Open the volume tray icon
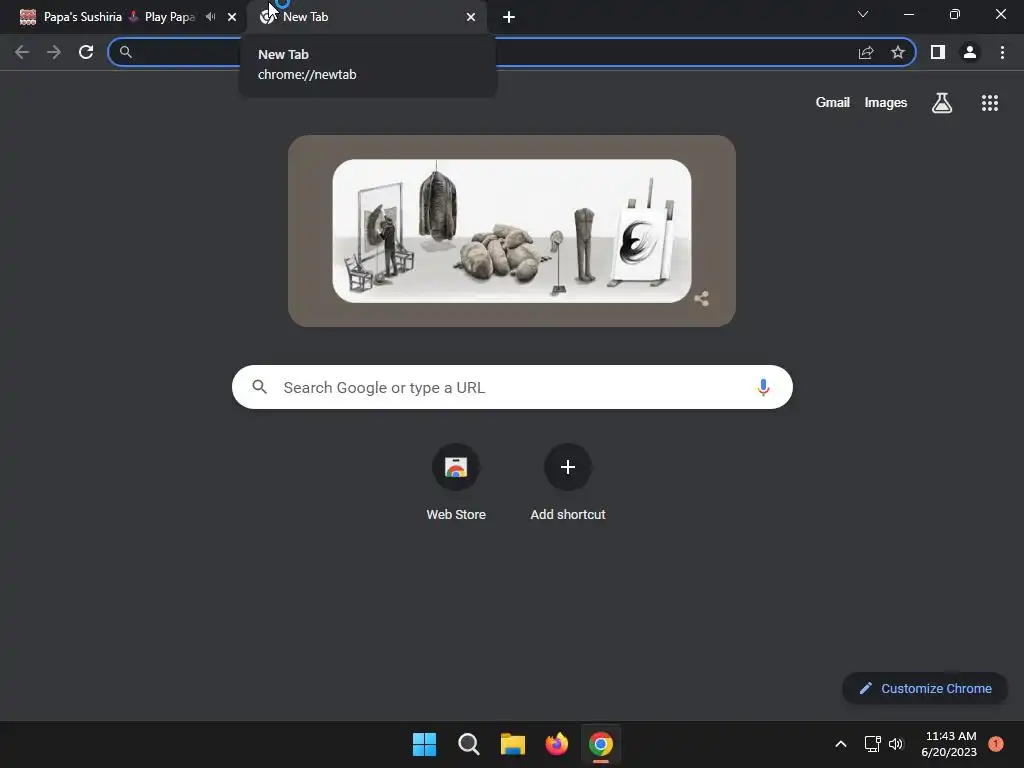This screenshot has height=768, width=1024. point(896,744)
